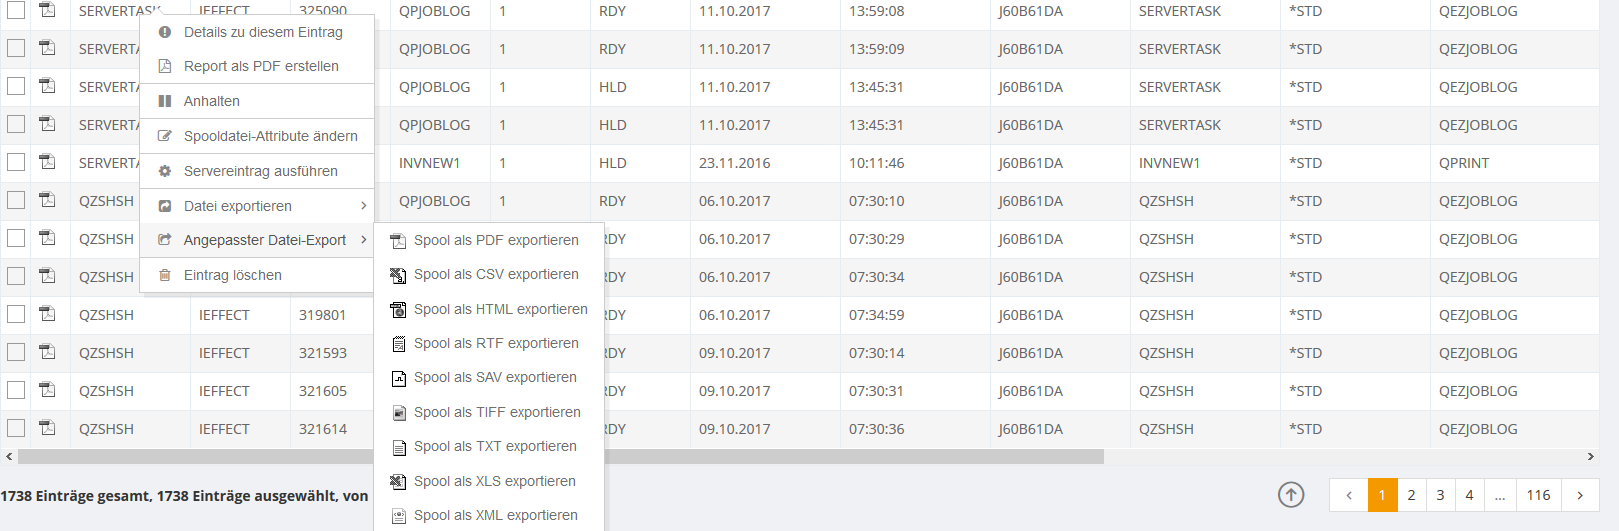Click the spool file icon in the 321614 row
This screenshot has height=531, width=1619.
coord(47,428)
